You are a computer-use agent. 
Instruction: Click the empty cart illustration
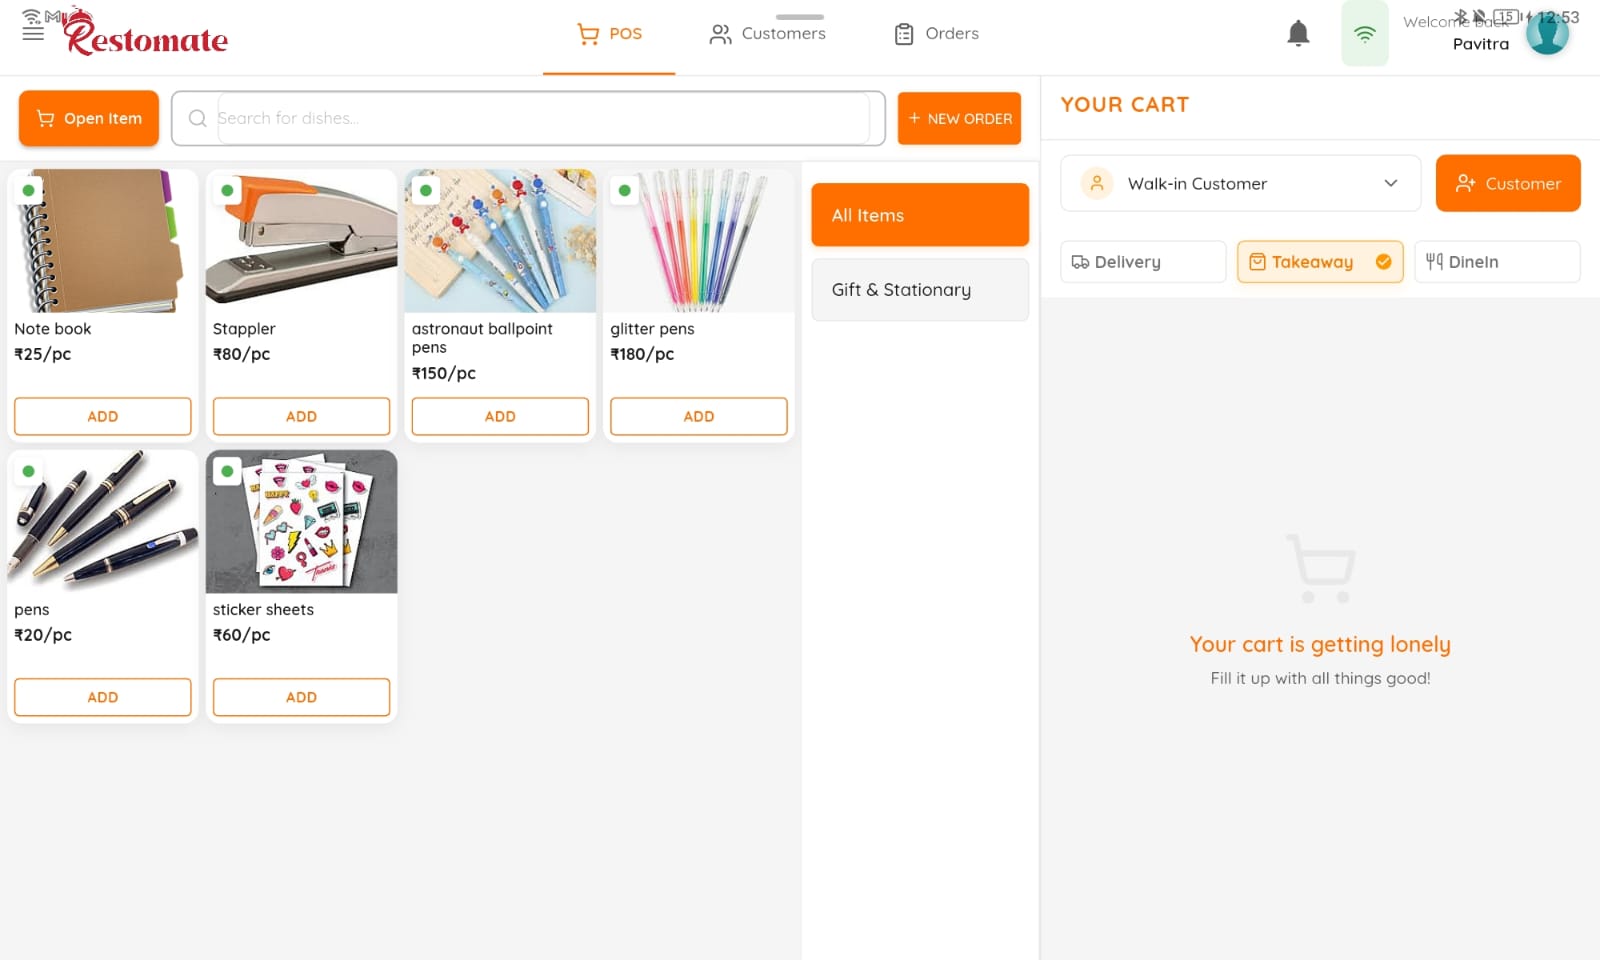coord(1320,568)
